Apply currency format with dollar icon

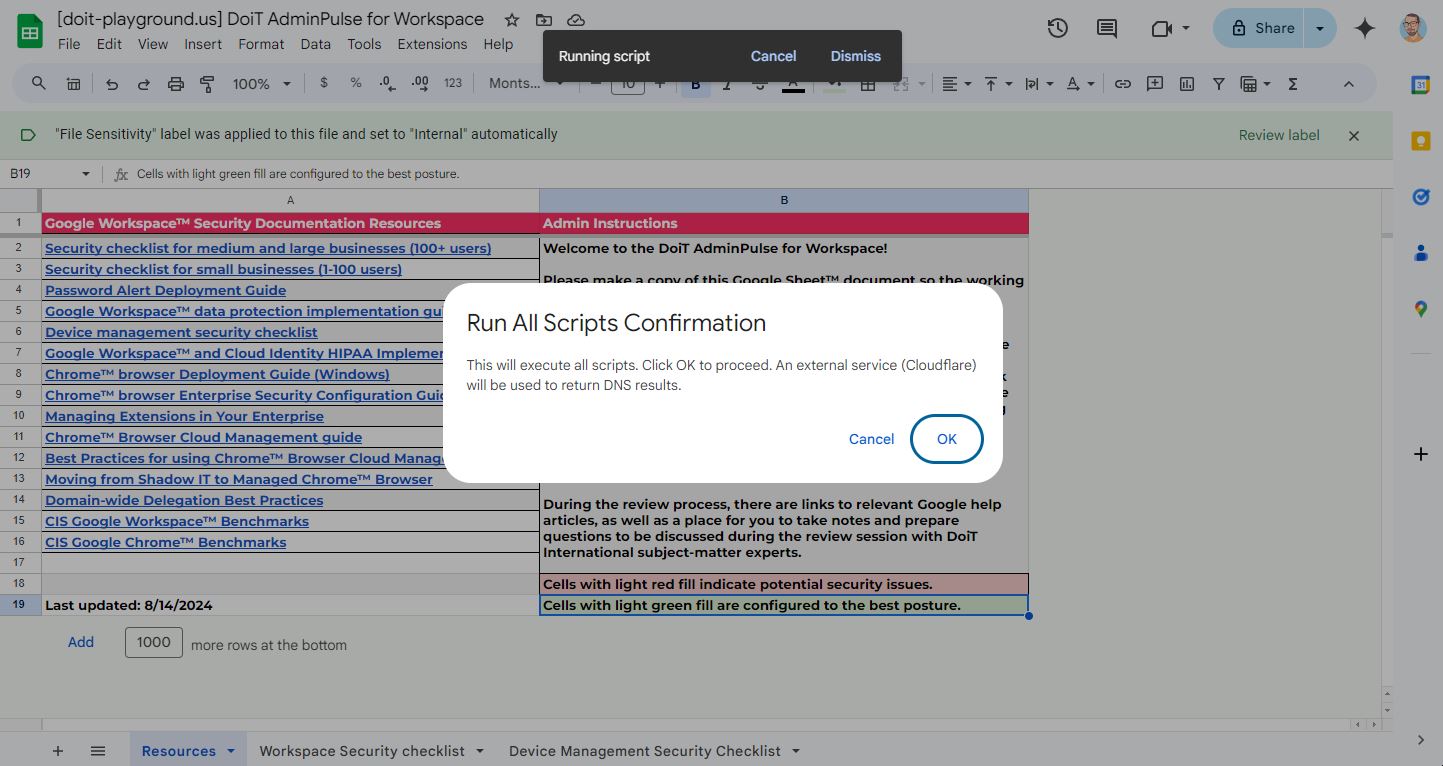click(324, 83)
